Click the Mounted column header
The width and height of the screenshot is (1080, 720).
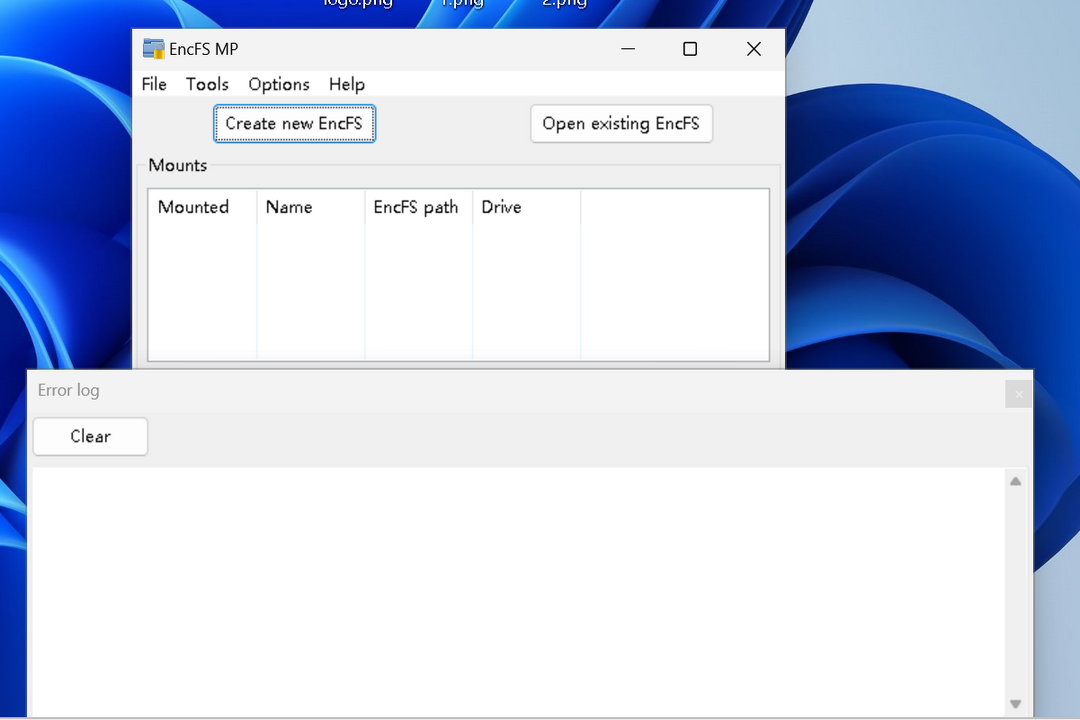tap(195, 207)
